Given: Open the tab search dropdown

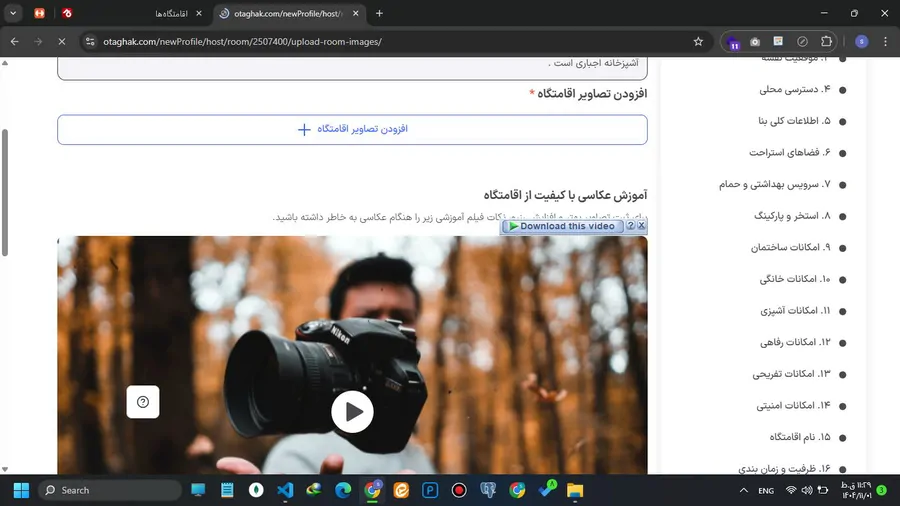Looking at the screenshot, I should pyautogui.click(x=13, y=13).
